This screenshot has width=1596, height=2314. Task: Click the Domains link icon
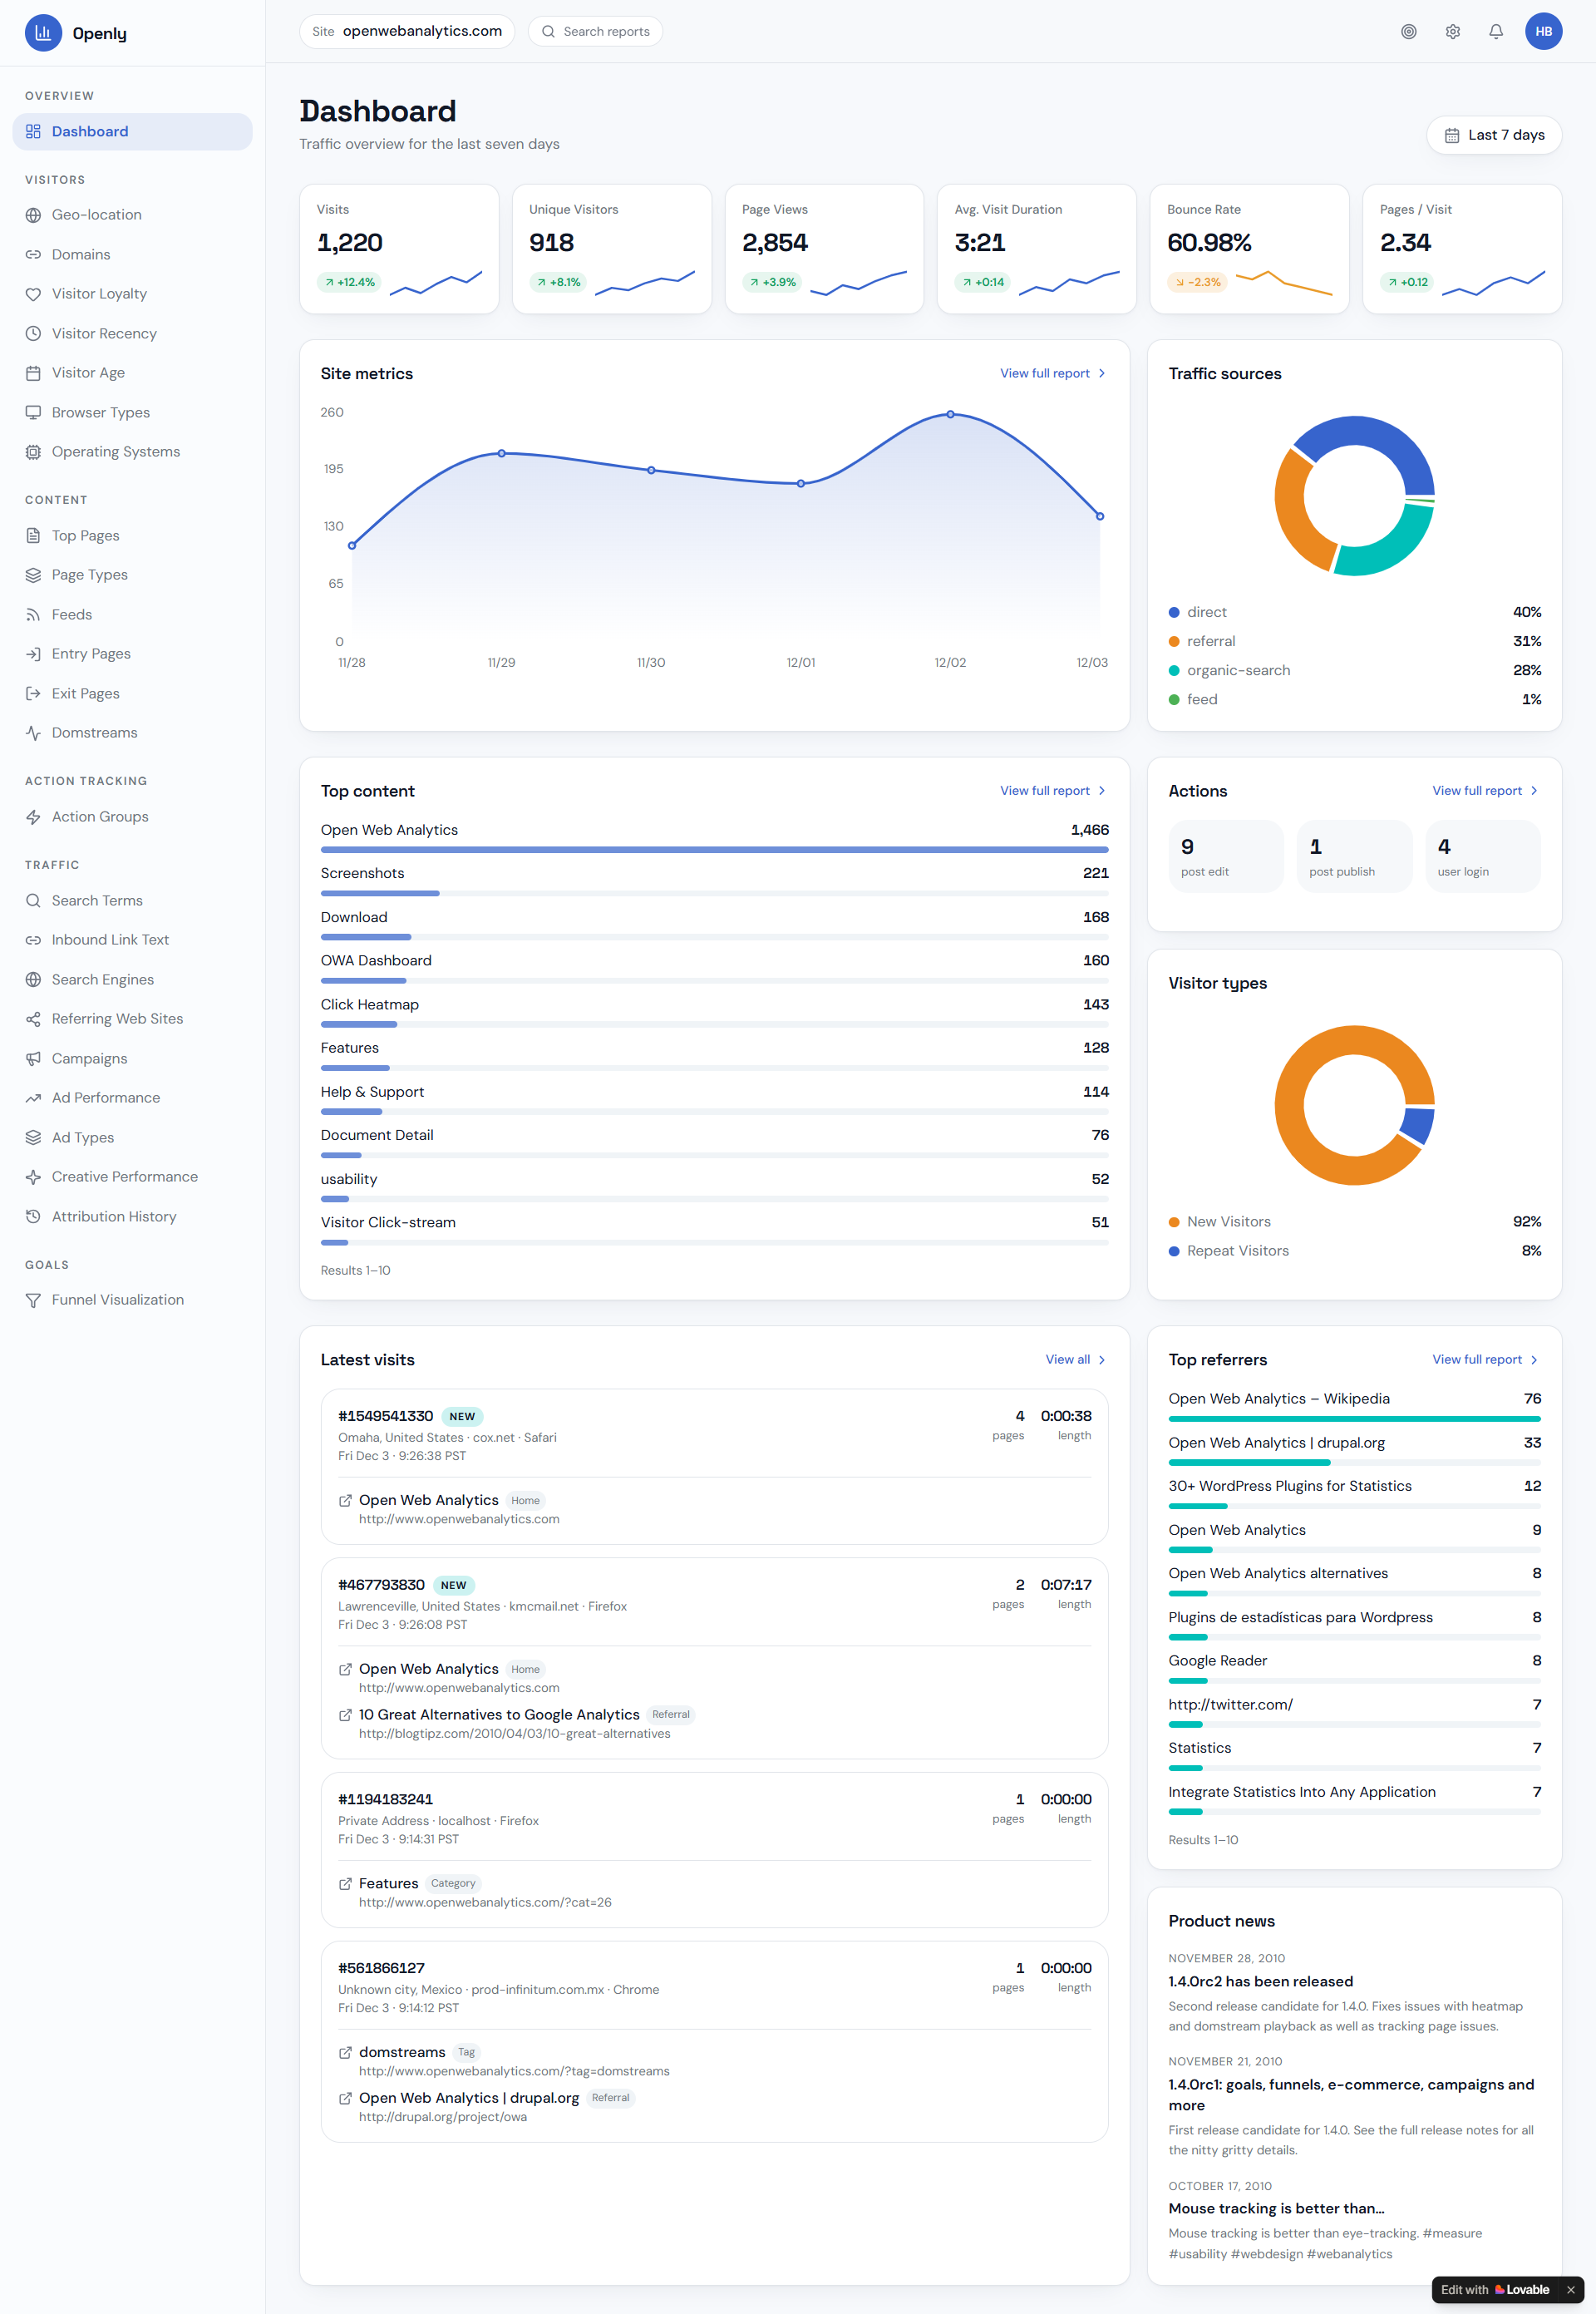(33, 255)
